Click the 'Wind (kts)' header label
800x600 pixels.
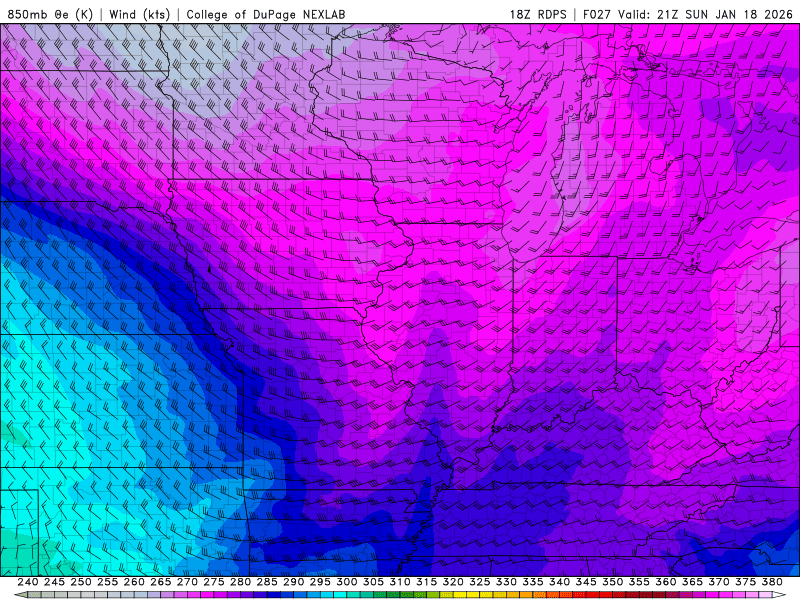pos(139,14)
